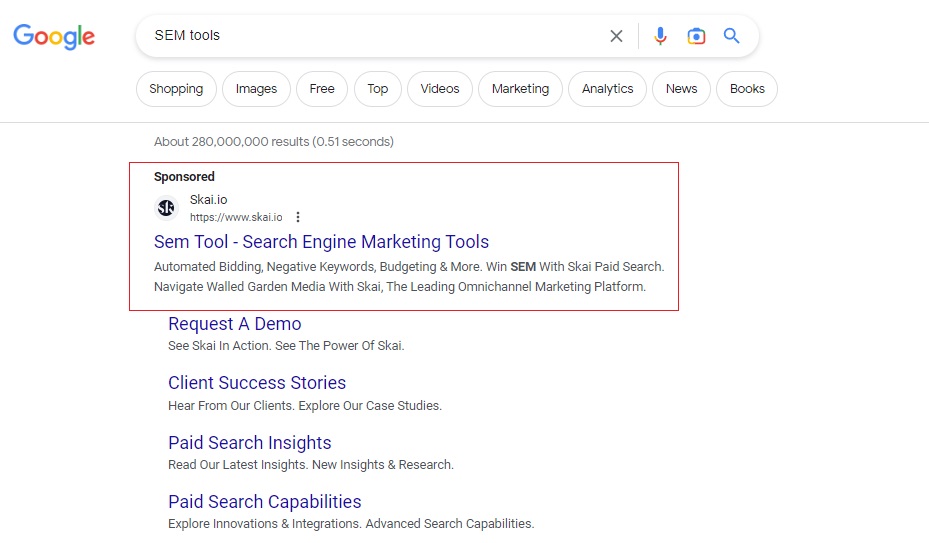Screen dimensions: 929x543
Task: Open the Books filter chip
Action: (747, 89)
